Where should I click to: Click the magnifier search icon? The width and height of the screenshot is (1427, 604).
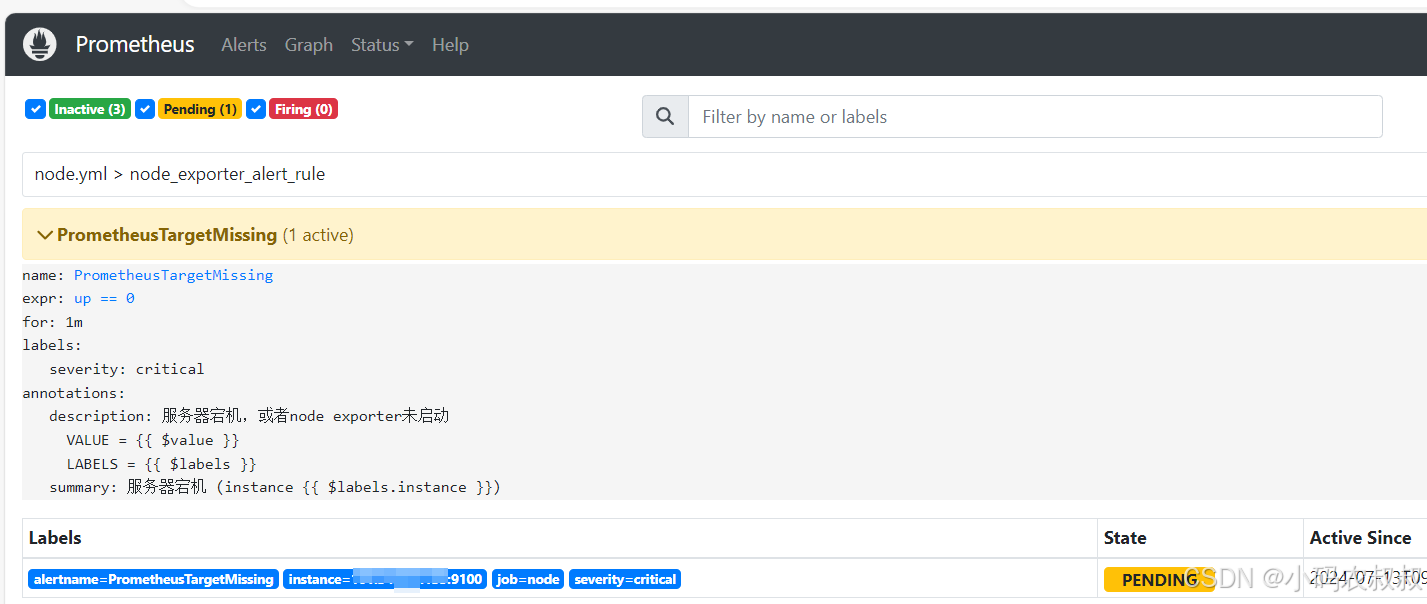click(665, 117)
